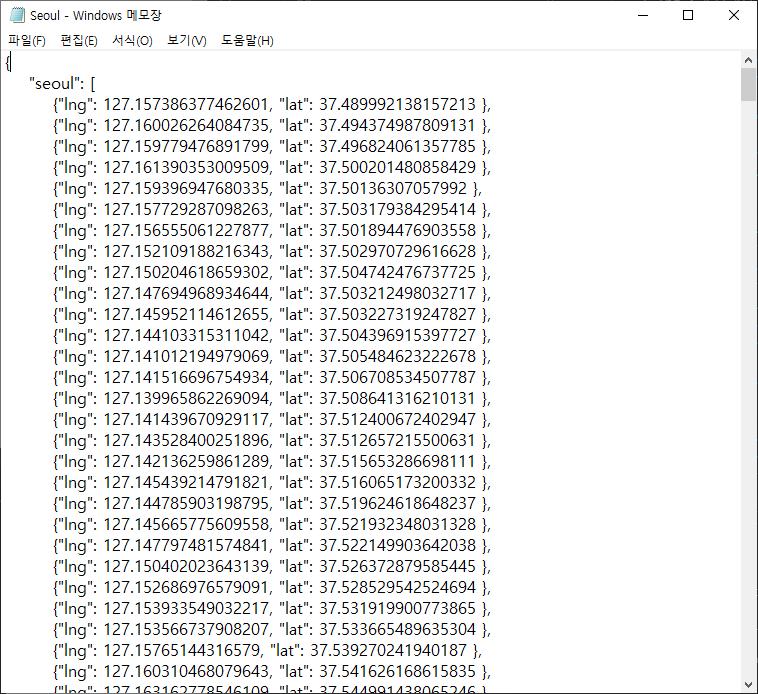This screenshot has width=758, height=694.
Task: Click the Notepad icon in title bar
Action: (17, 15)
